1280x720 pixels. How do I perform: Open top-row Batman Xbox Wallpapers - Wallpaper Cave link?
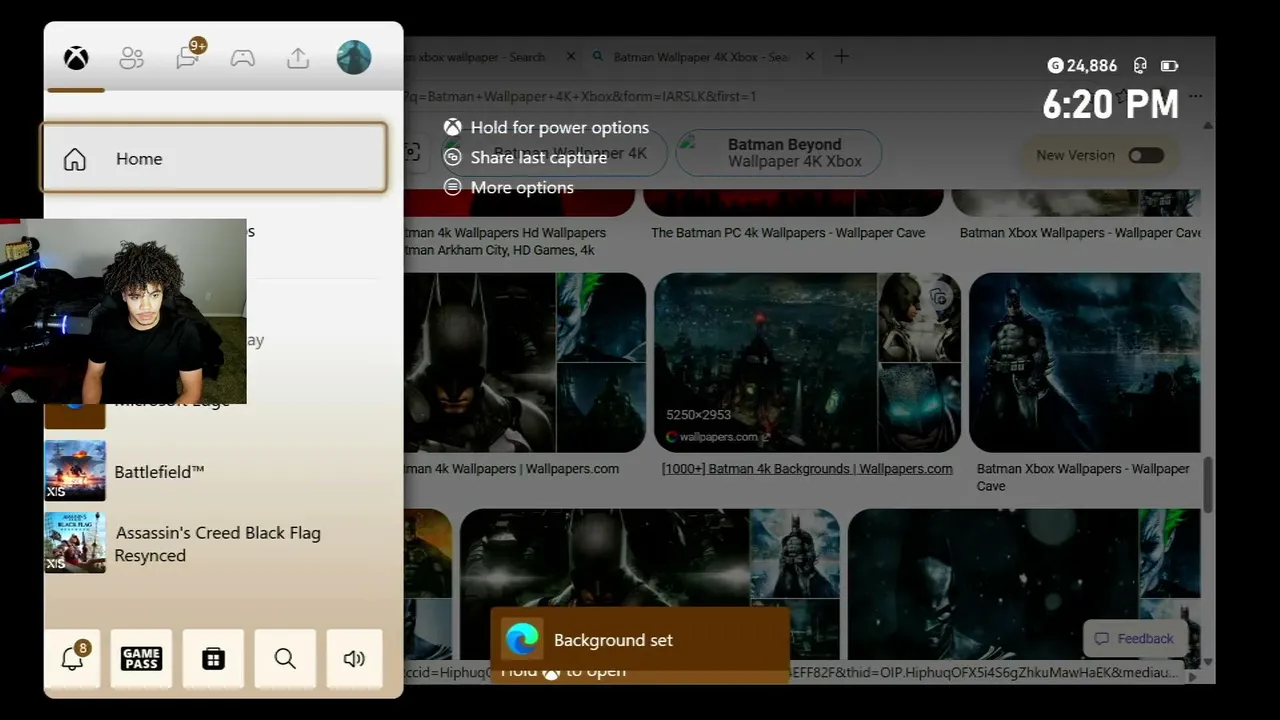click(1080, 233)
